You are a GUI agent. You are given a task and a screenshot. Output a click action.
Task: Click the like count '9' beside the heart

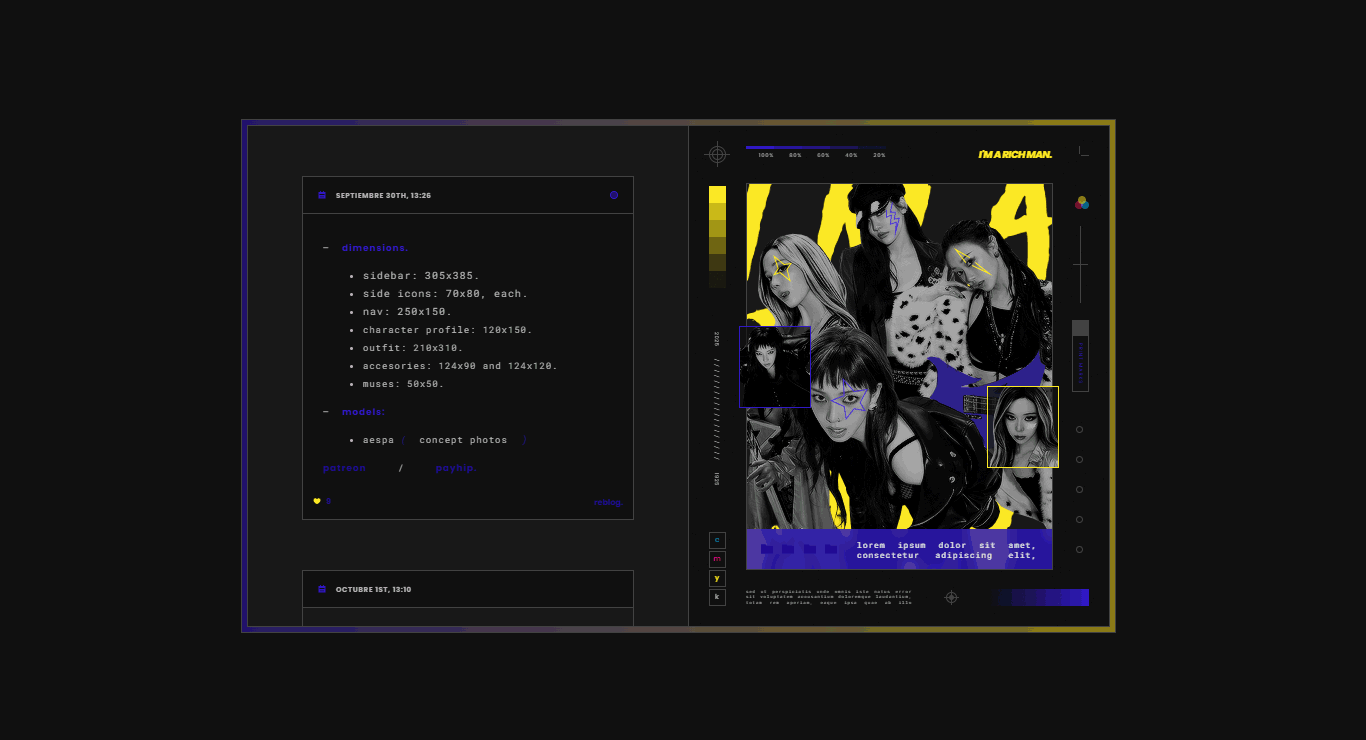[328, 502]
